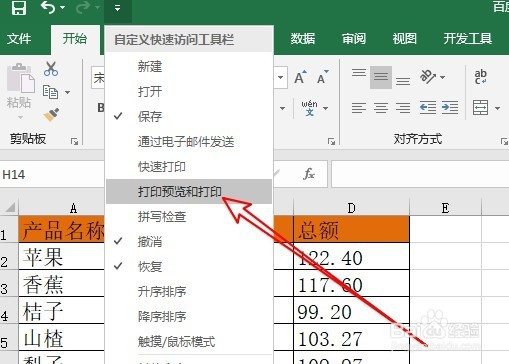Open the Undo history dropdown arrow
The width and height of the screenshot is (509, 364).
pyautogui.click(x=62, y=7)
